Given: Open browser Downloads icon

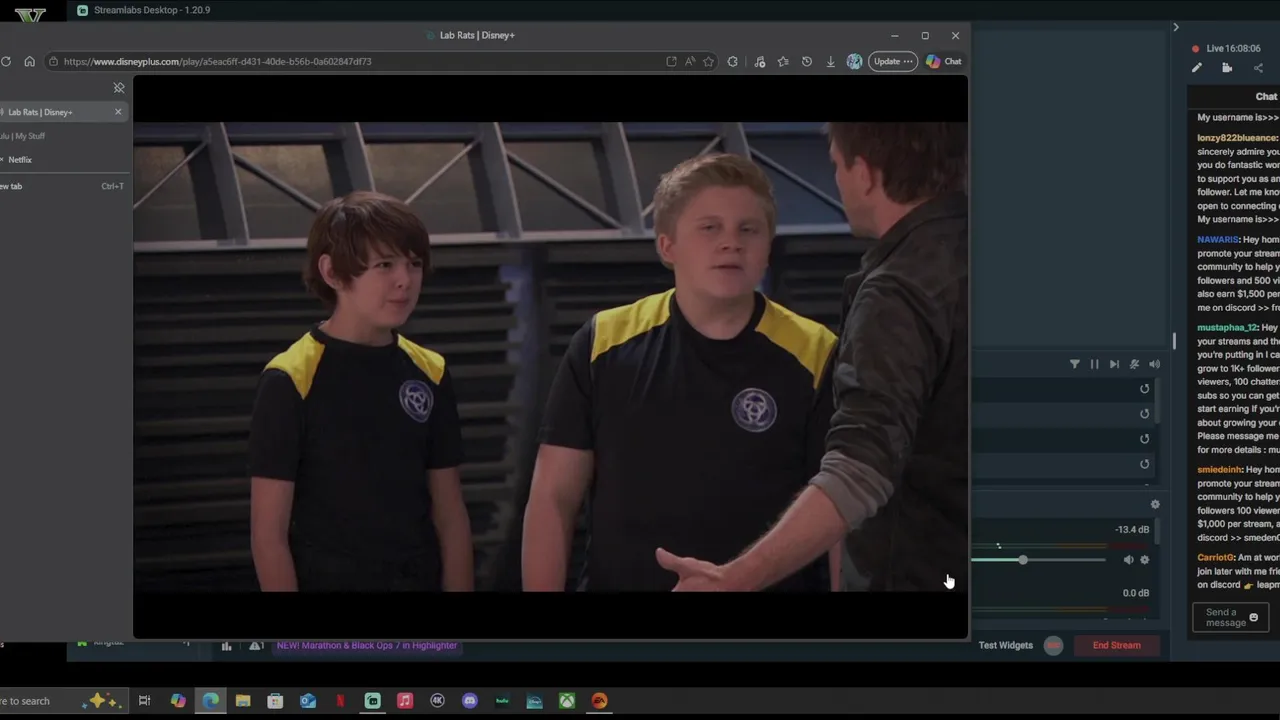Looking at the screenshot, I should [x=830, y=62].
